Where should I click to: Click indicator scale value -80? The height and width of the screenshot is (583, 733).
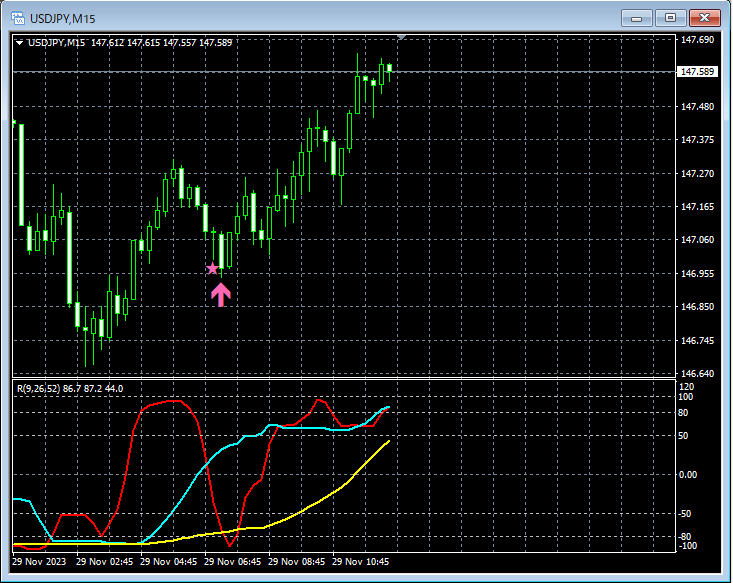tap(684, 537)
